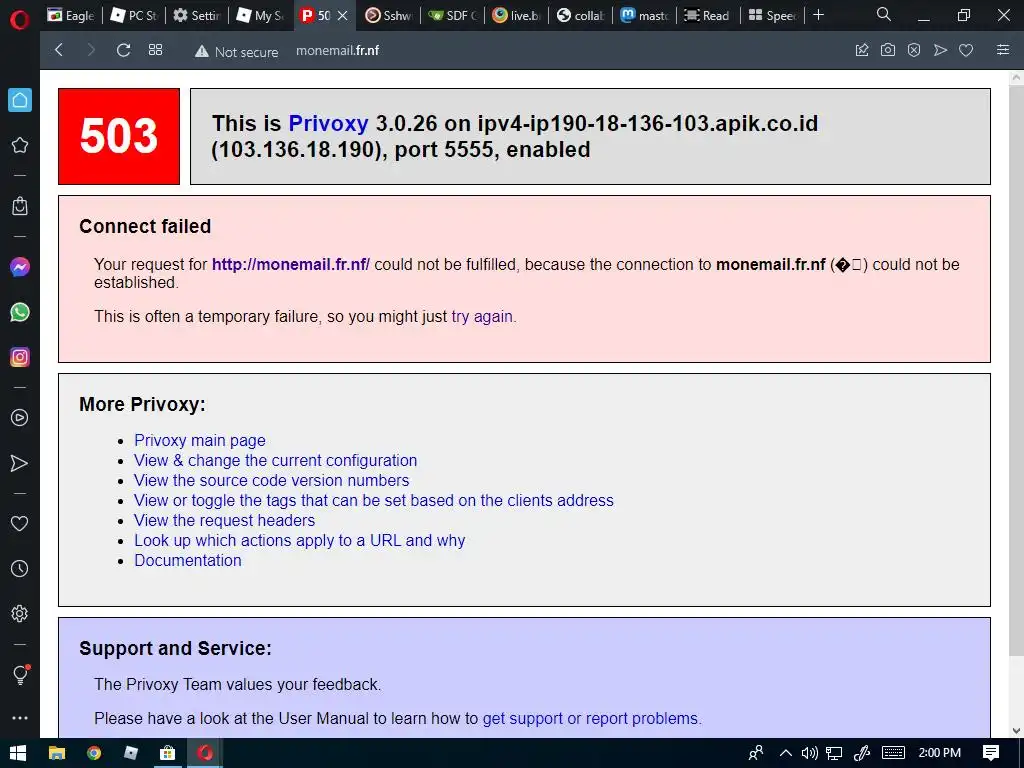This screenshot has height=768, width=1024.
Task: Switch to the Settings tab
Action: pos(197,15)
